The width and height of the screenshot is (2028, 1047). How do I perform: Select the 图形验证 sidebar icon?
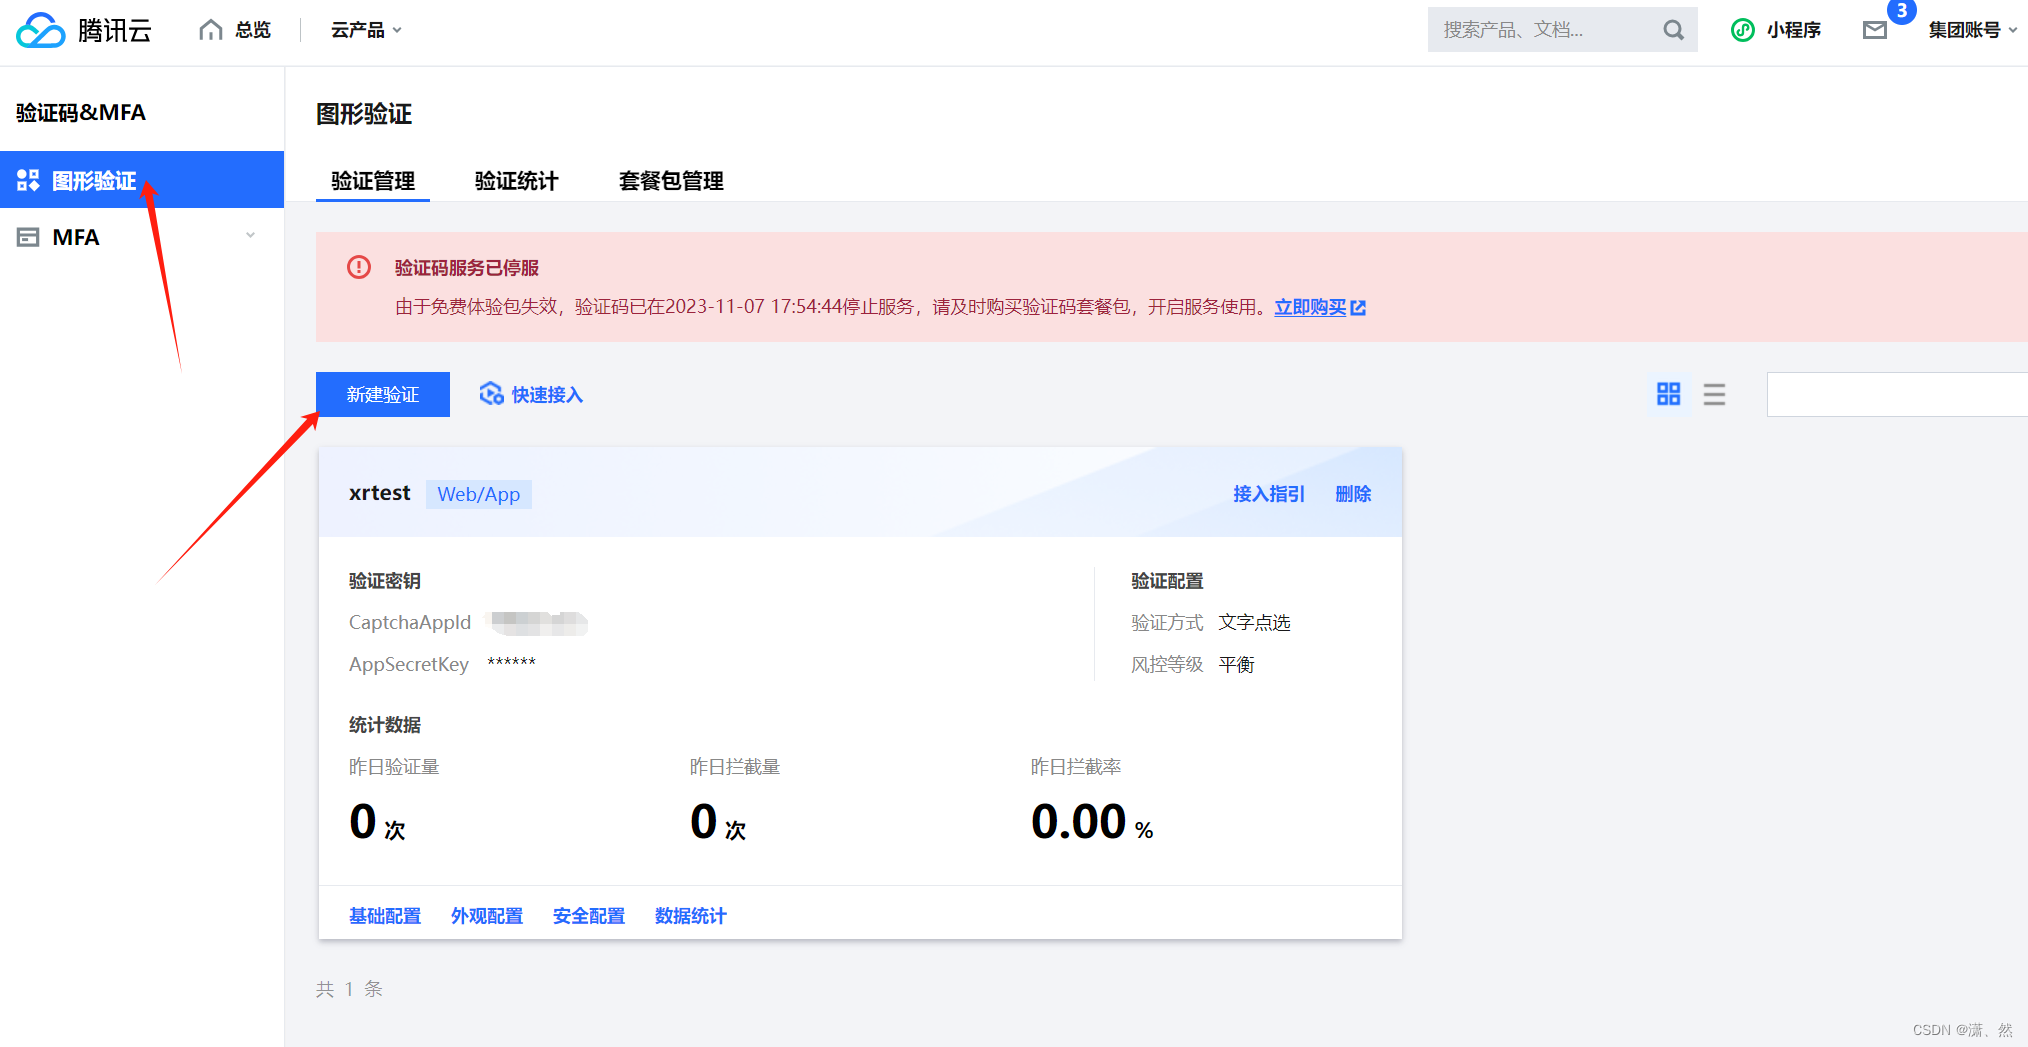pyautogui.click(x=29, y=179)
